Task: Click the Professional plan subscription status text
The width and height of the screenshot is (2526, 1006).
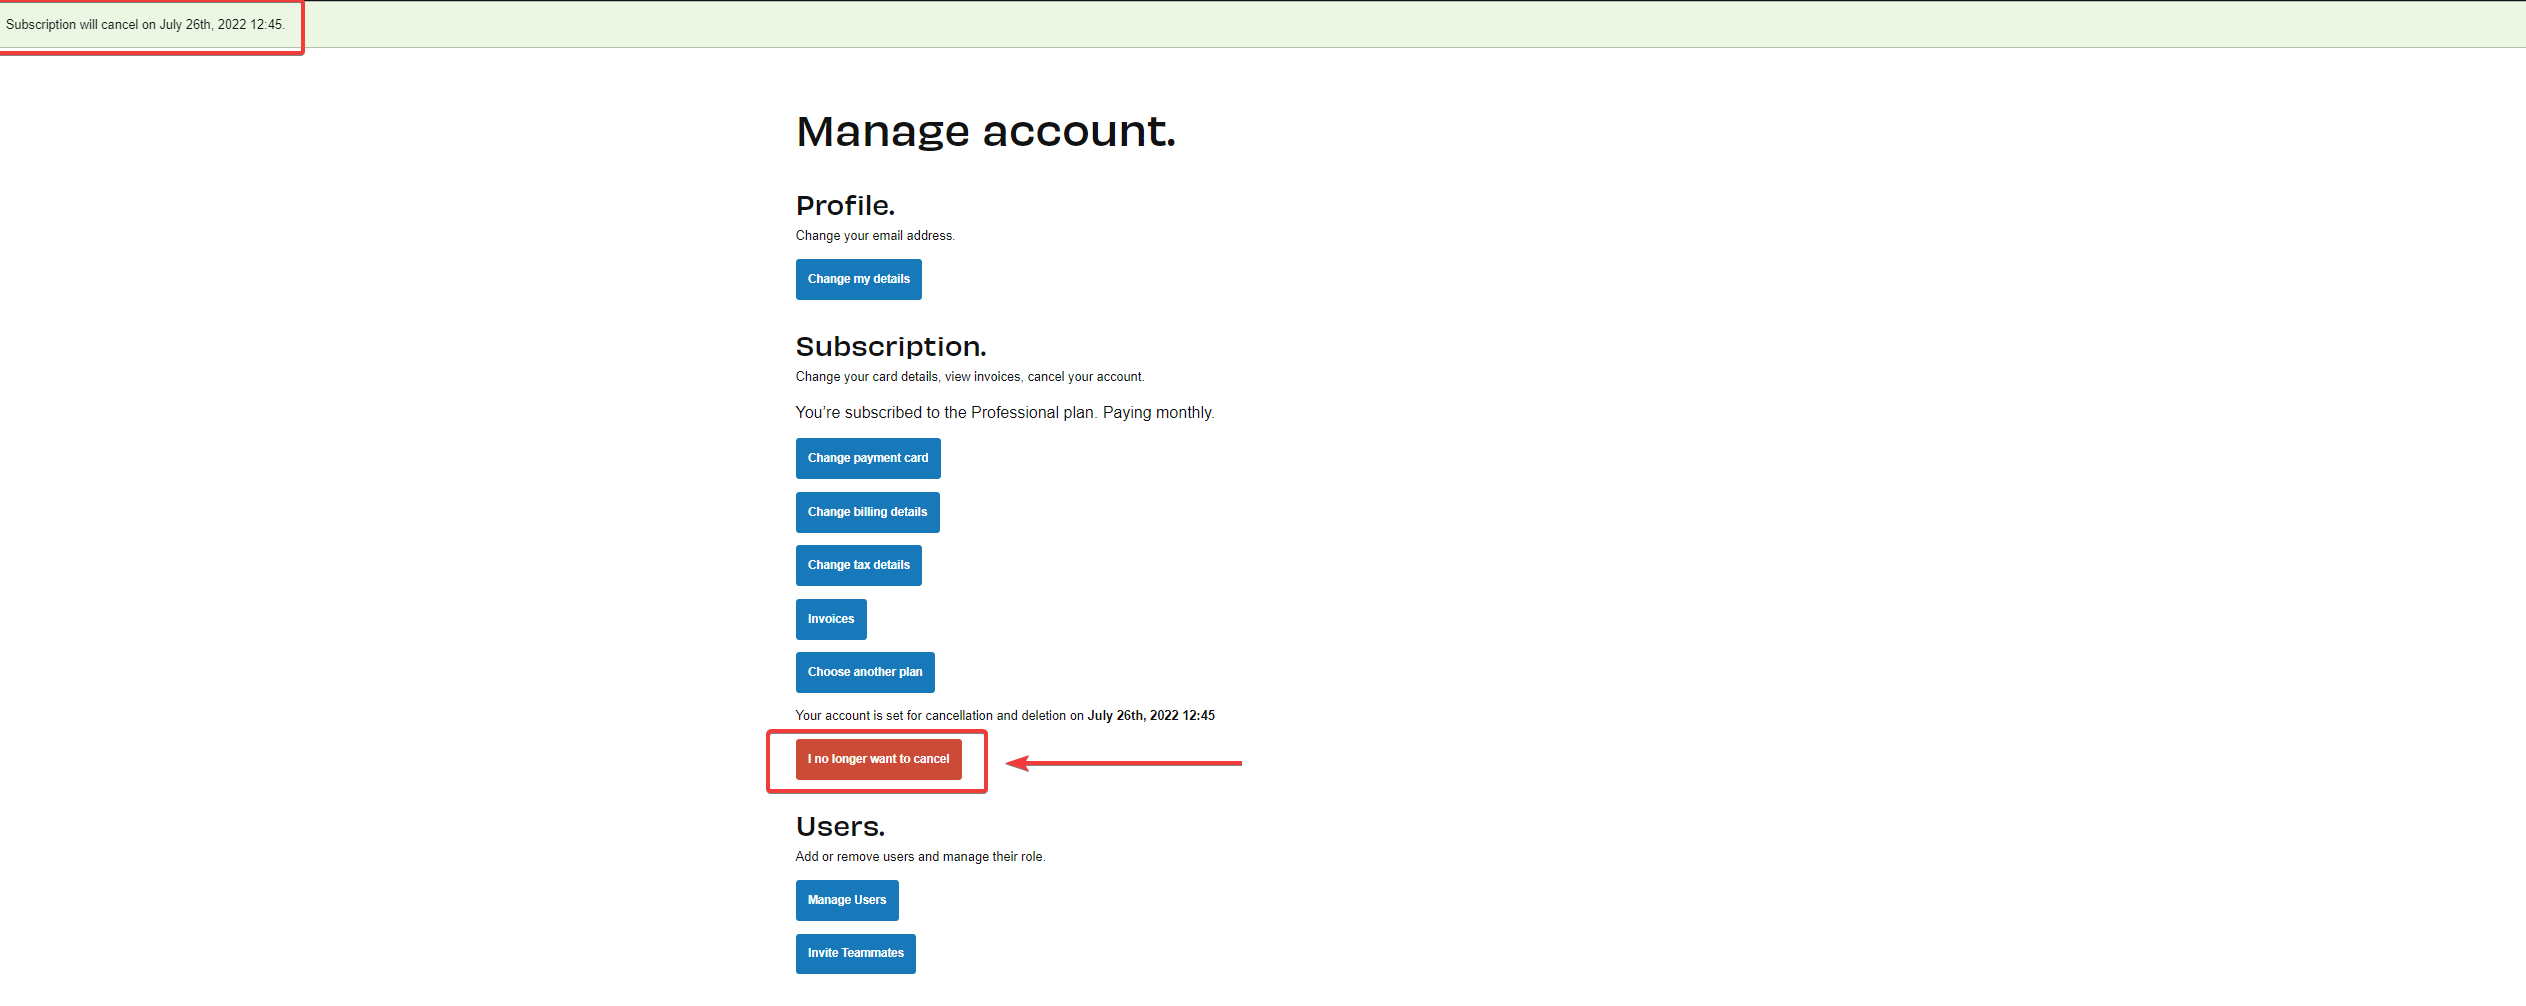Action: pos(1004,413)
